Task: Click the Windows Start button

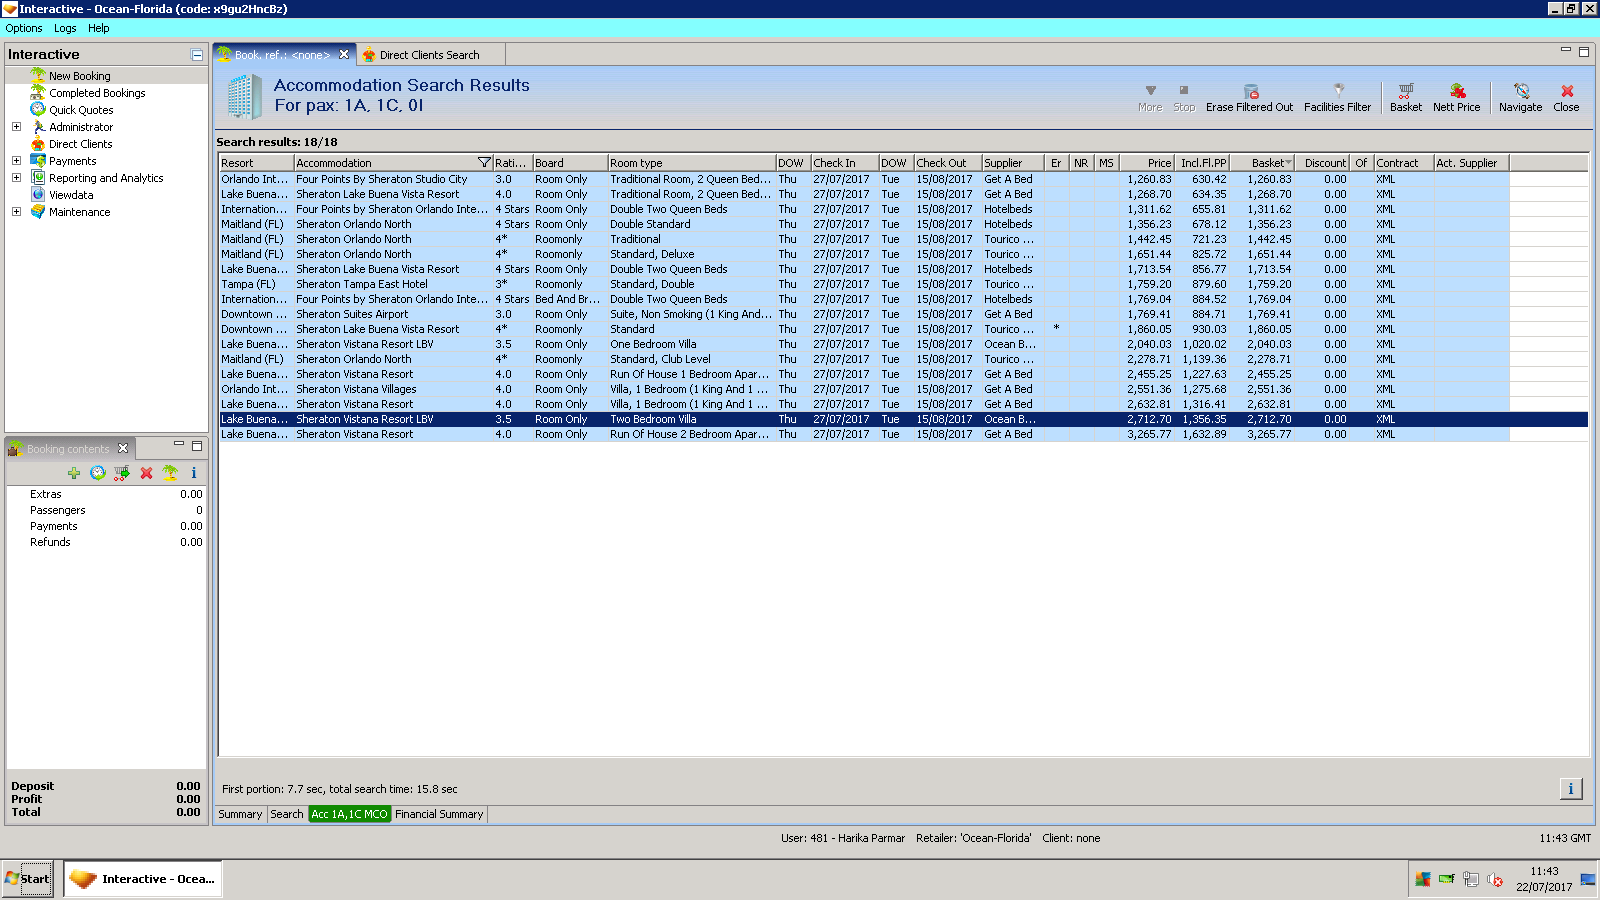Action: tap(27, 879)
